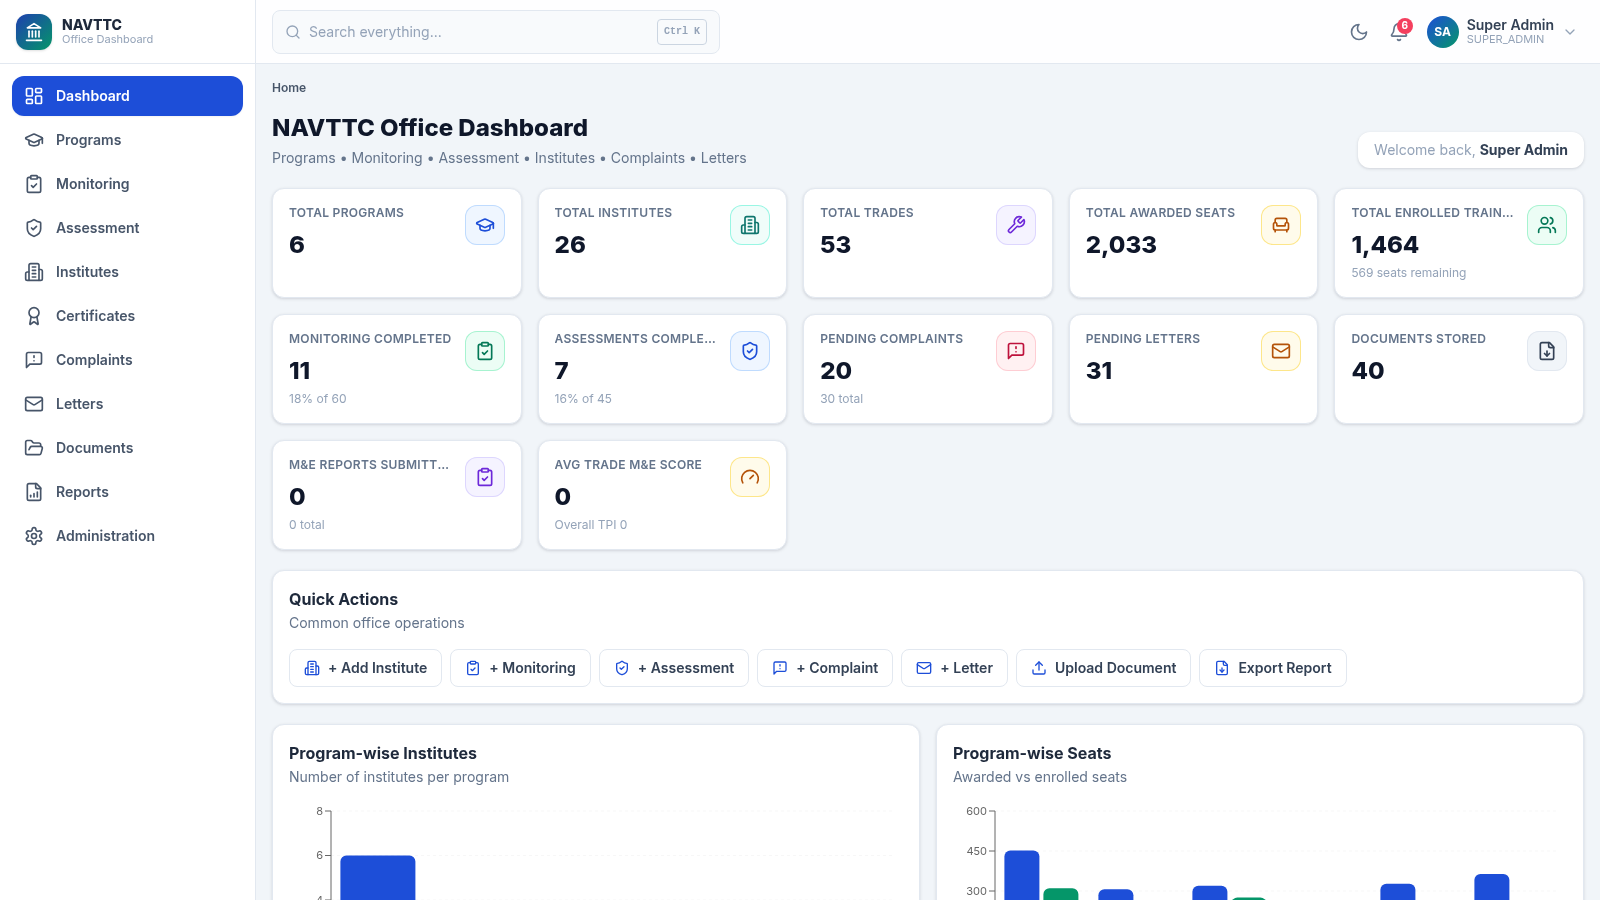
Task: Click the Total Programs value 6
Action: [x=297, y=245]
